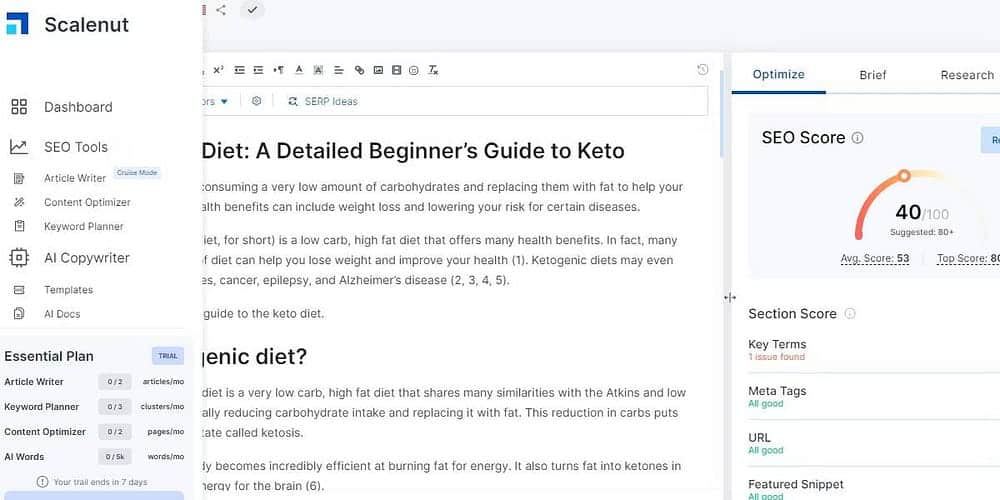
Task: Click the checkmark save status icon
Action: click(x=253, y=10)
